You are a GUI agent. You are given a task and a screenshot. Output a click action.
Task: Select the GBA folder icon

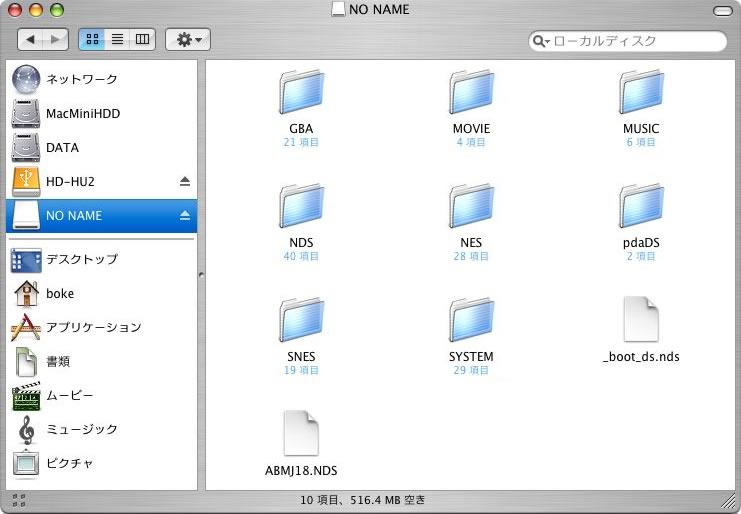(x=301, y=92)
